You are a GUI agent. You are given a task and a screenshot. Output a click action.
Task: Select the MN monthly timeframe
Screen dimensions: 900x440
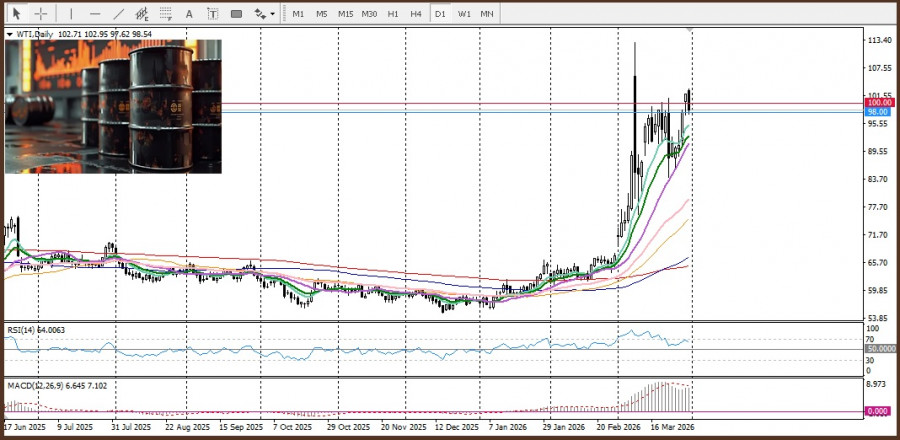(x=487, y=14)
